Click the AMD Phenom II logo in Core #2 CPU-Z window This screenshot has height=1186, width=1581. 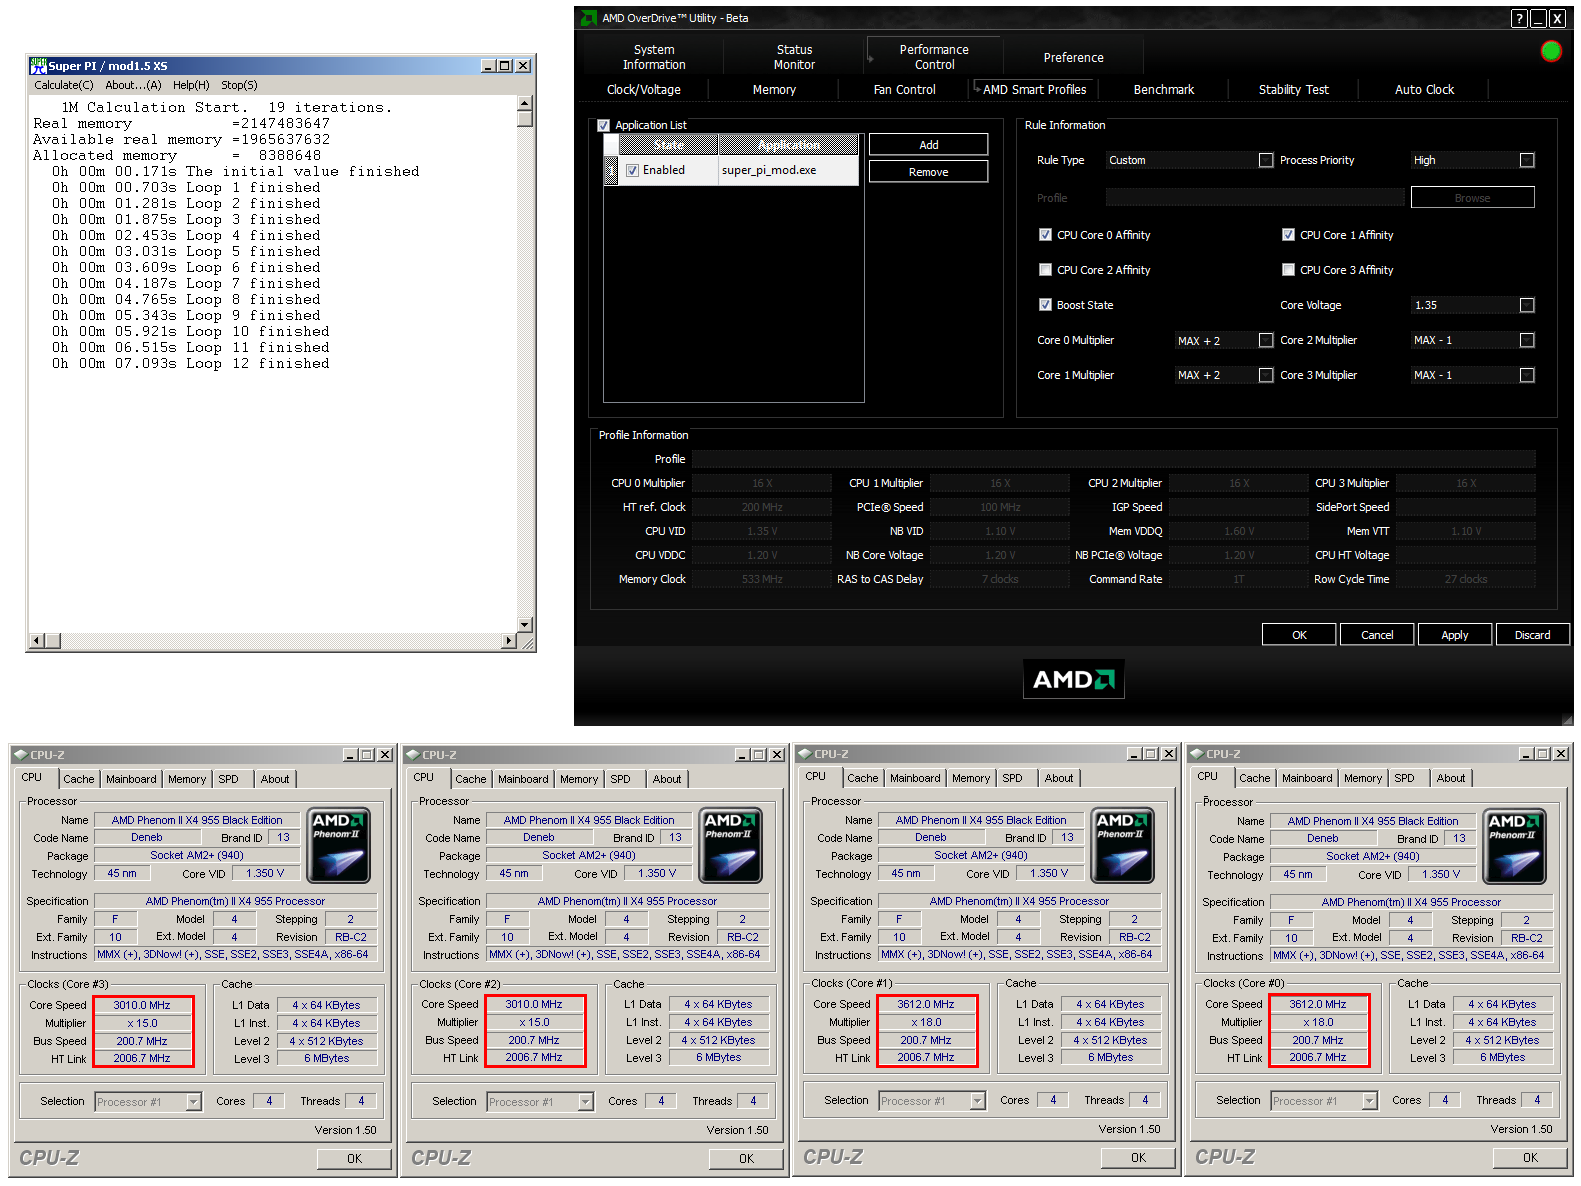pyautogui.click(x=732, y=845)
